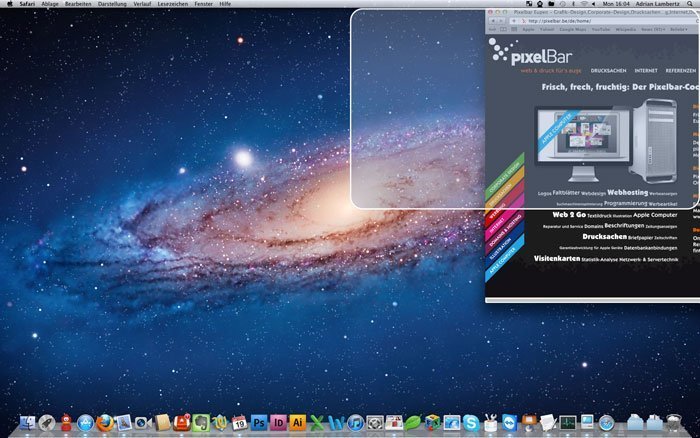This screenshot has height=438, width=700.
Task: Open Safari compass icon in Dock
Action: 606,422
